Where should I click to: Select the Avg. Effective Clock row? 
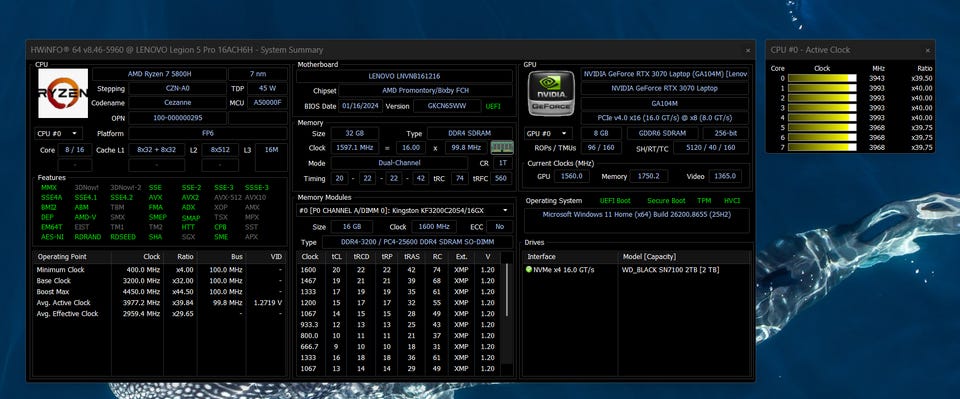(x=159, y=314)
